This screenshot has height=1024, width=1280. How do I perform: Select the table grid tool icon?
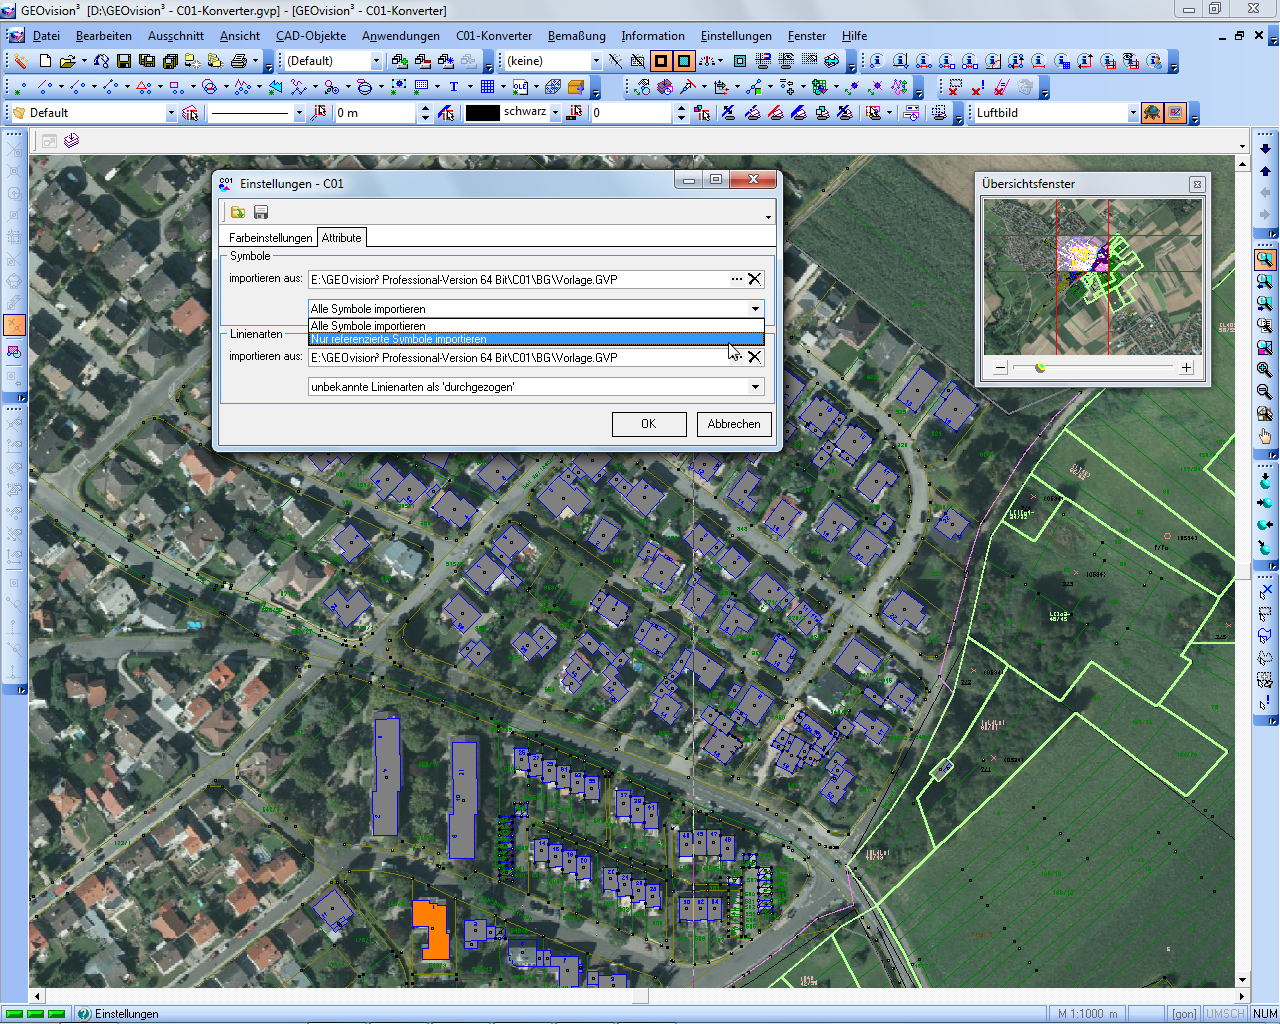click(487, 87)
